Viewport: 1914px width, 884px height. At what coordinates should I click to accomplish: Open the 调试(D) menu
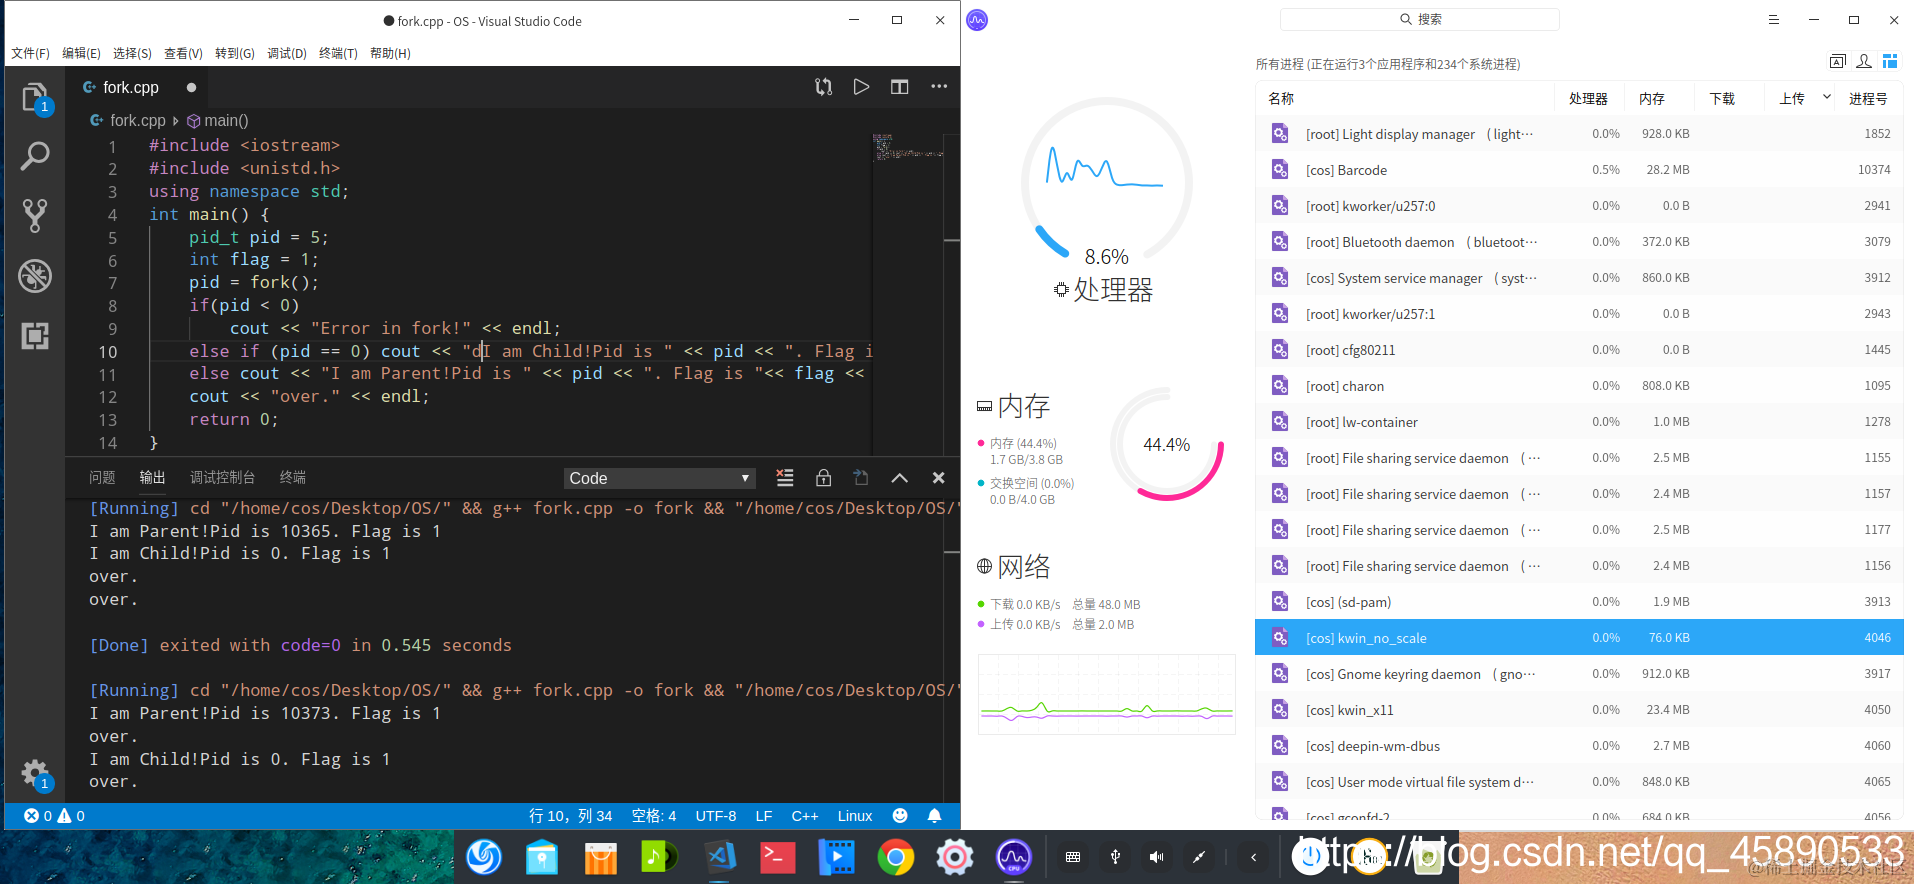pyautogui.click(x=287, y=53)
